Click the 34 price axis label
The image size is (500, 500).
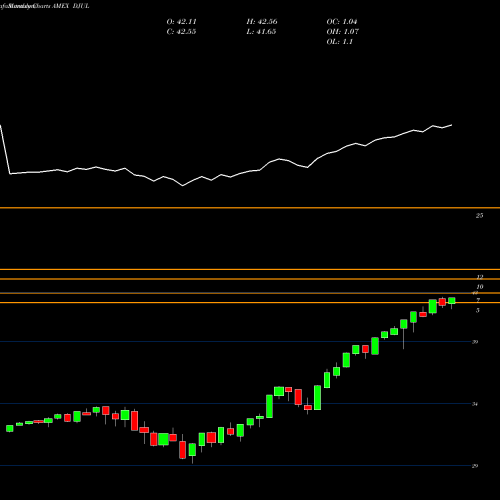pos(475,404)
